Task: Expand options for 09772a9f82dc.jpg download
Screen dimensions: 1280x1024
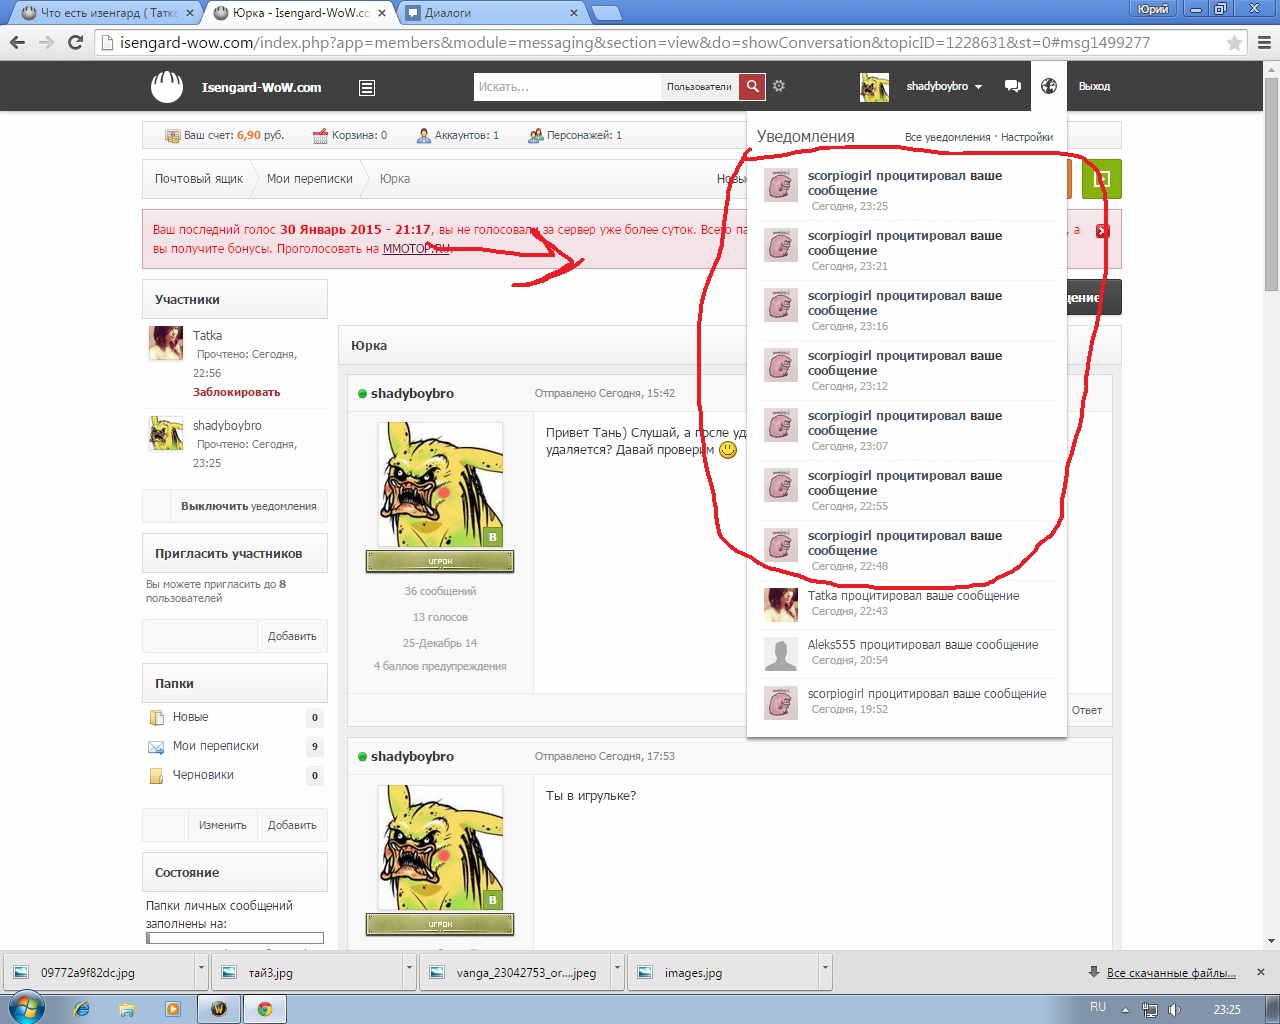Action: coord(201,970)
